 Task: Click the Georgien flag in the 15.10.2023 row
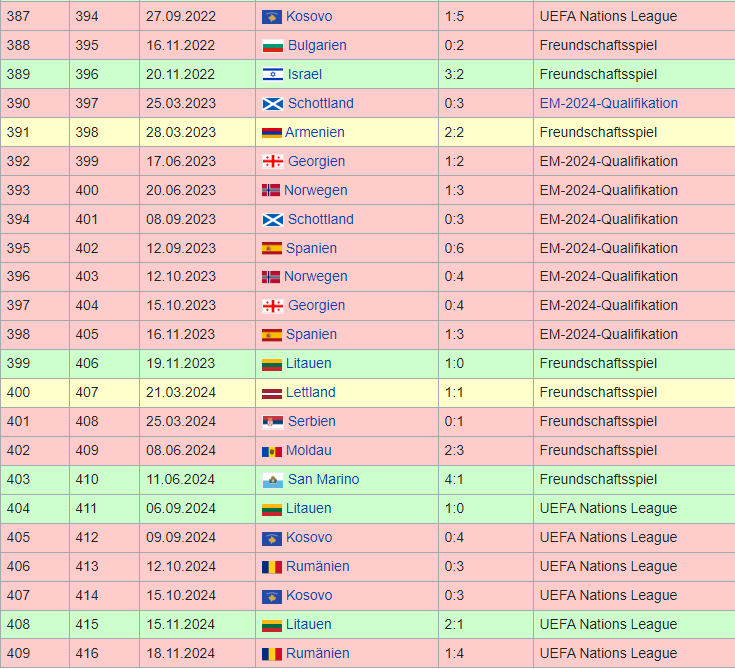tap(272, 306)
